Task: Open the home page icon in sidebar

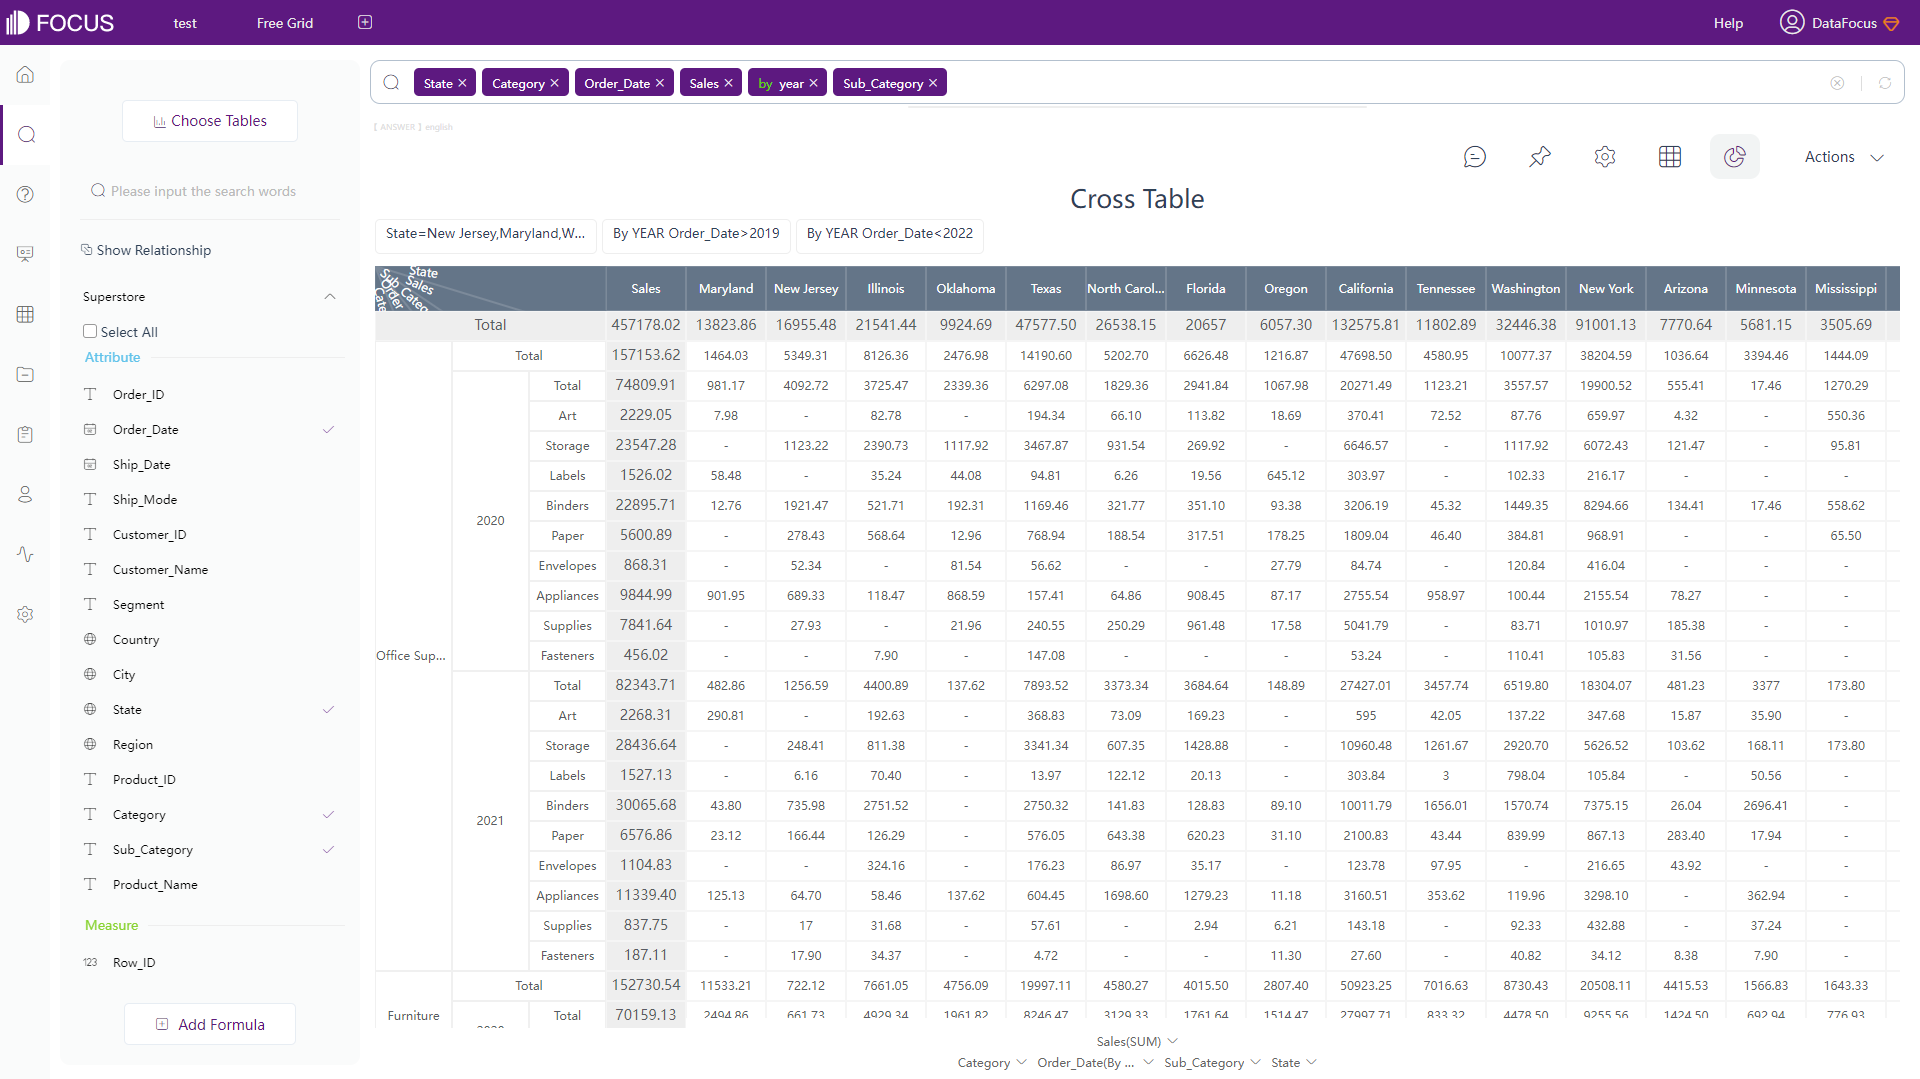Action: [x=26, y=75]
